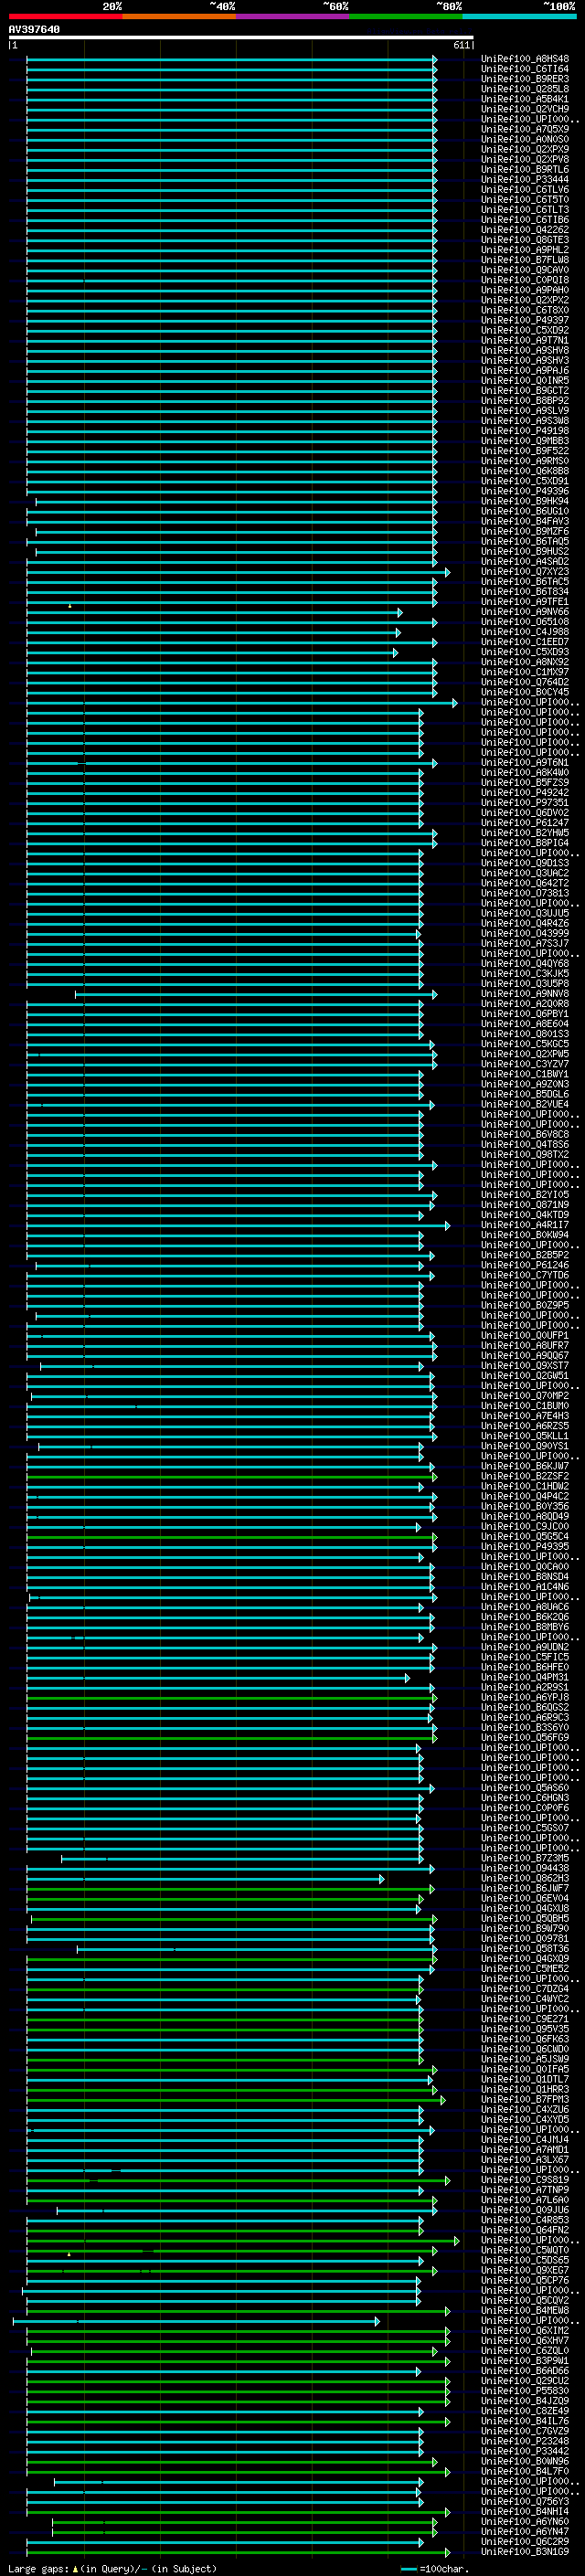Click the green segment of the identity scale
The height and width of the screenshot is (2576, 585).
tap(406, 16)
